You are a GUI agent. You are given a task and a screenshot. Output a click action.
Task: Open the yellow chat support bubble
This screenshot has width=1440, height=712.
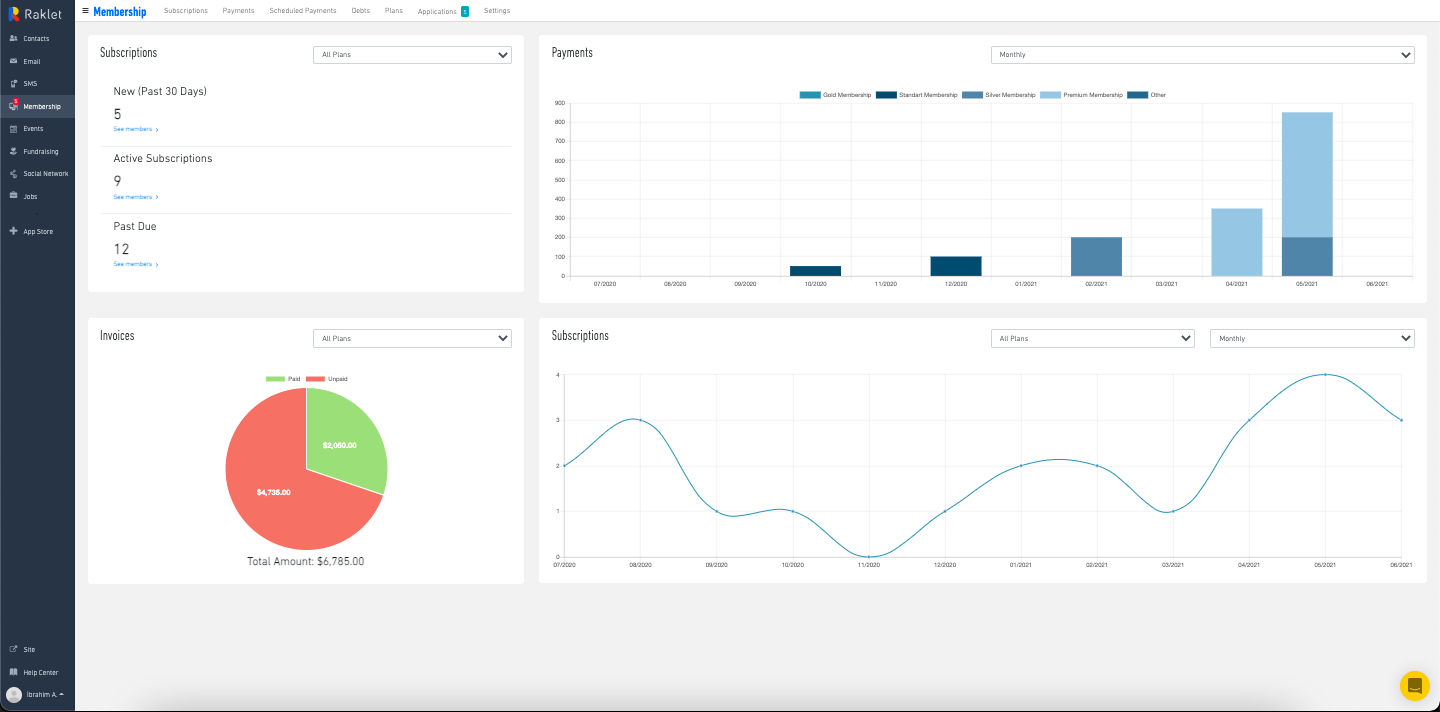(x=1415, y=687)
